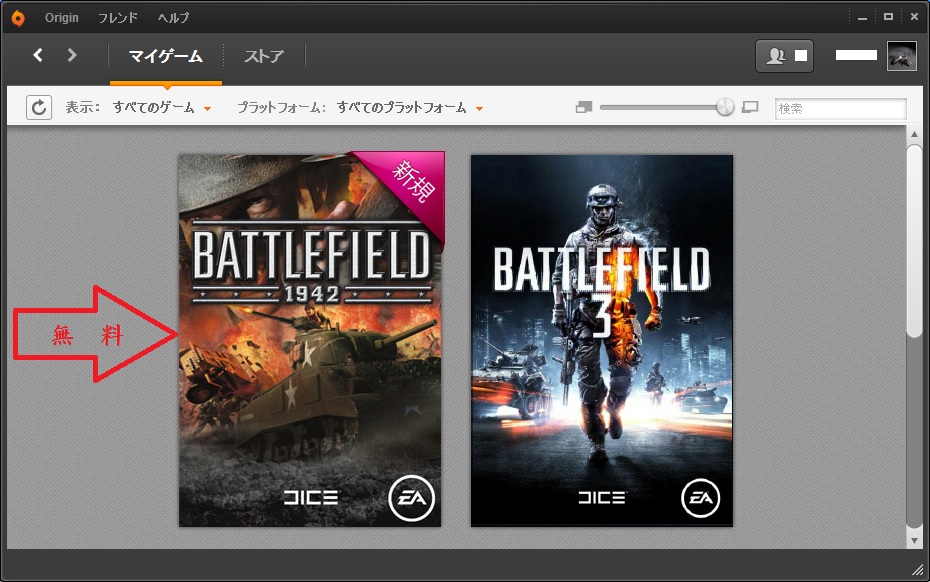Switch to the ストア tab

coord(264,56)
